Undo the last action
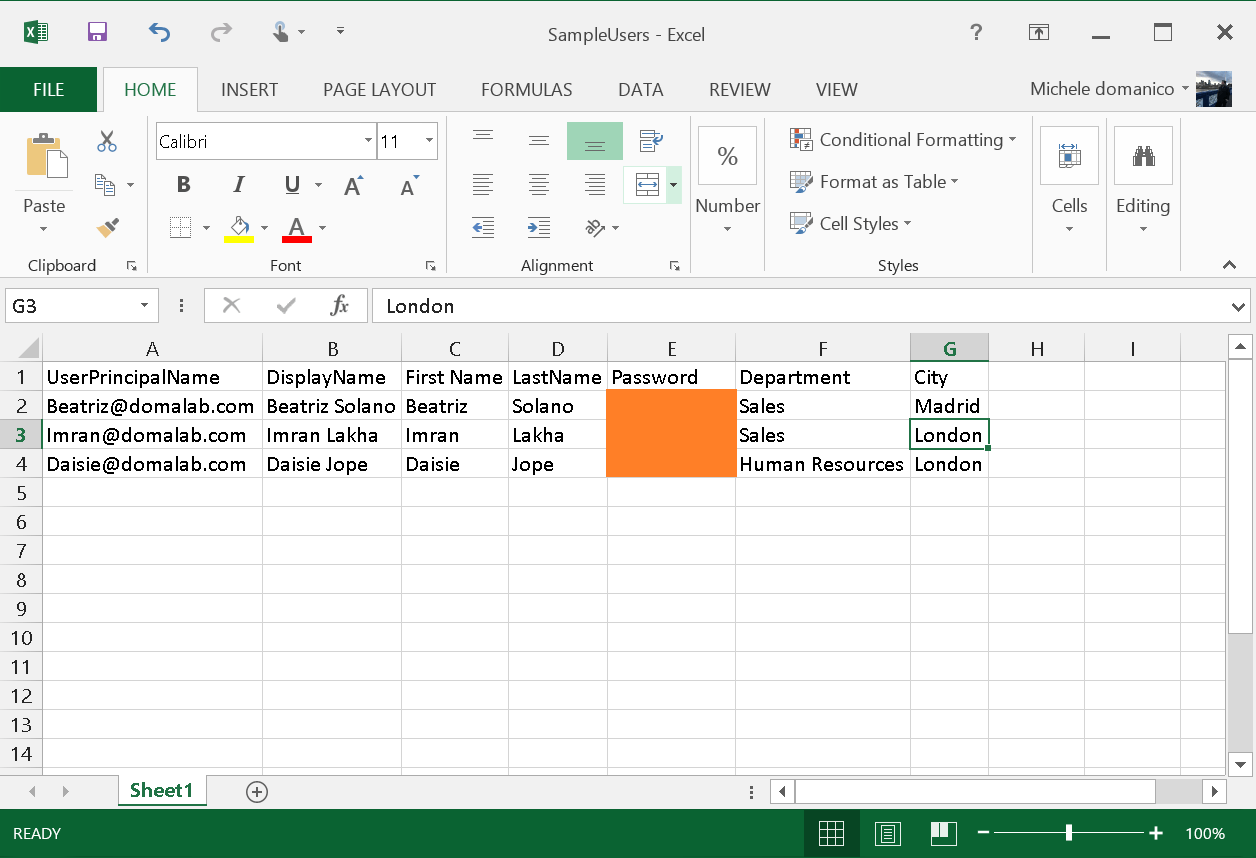 click(x=159, y=32)
